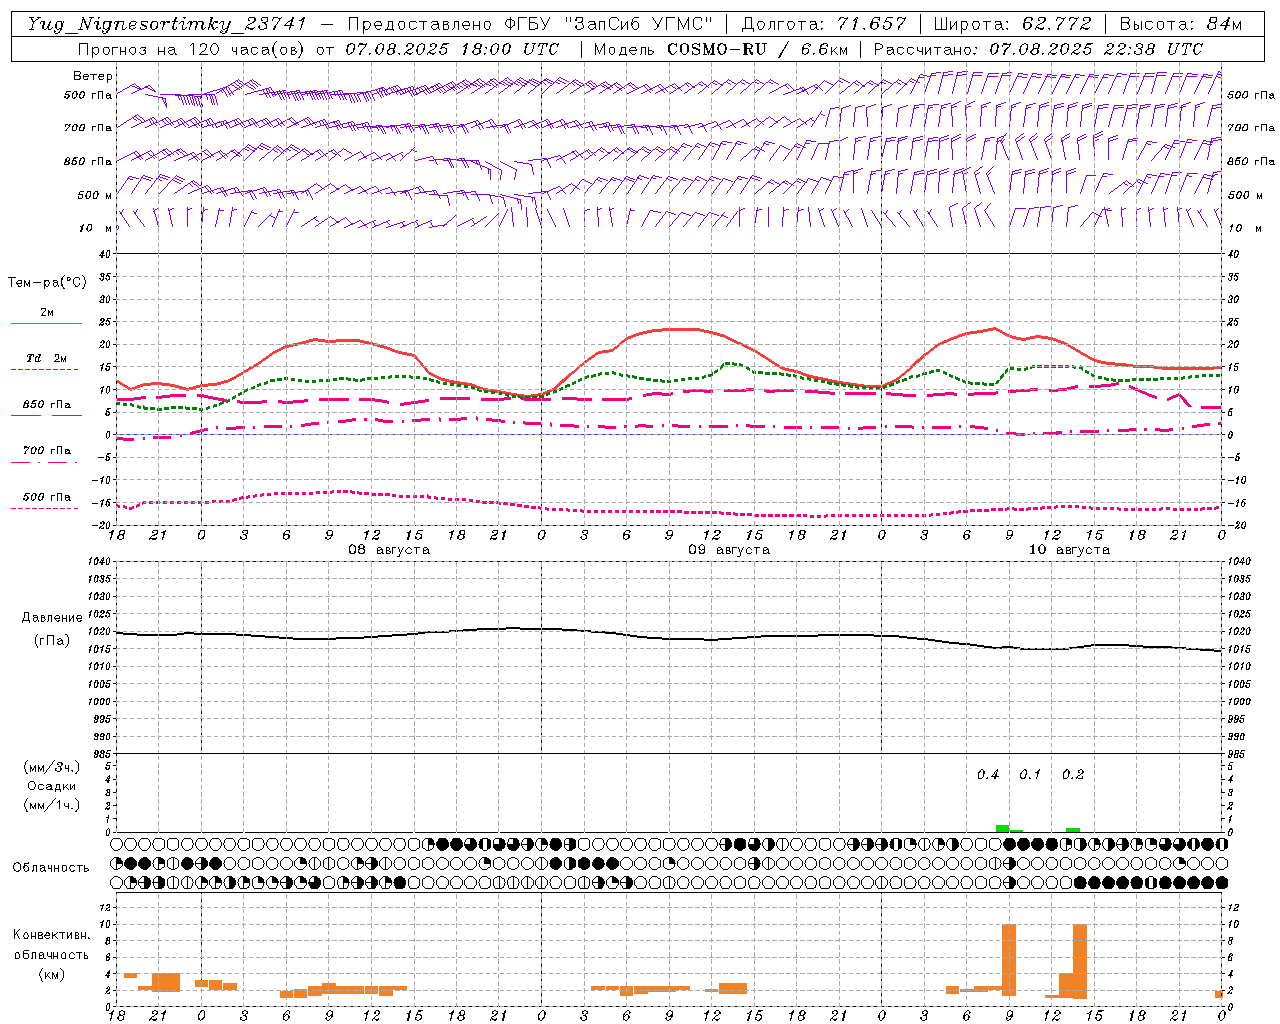
Task: Click the (мм/1ч.) precipitation unit label
Action: pyautogui.click(x=52, y=805)
